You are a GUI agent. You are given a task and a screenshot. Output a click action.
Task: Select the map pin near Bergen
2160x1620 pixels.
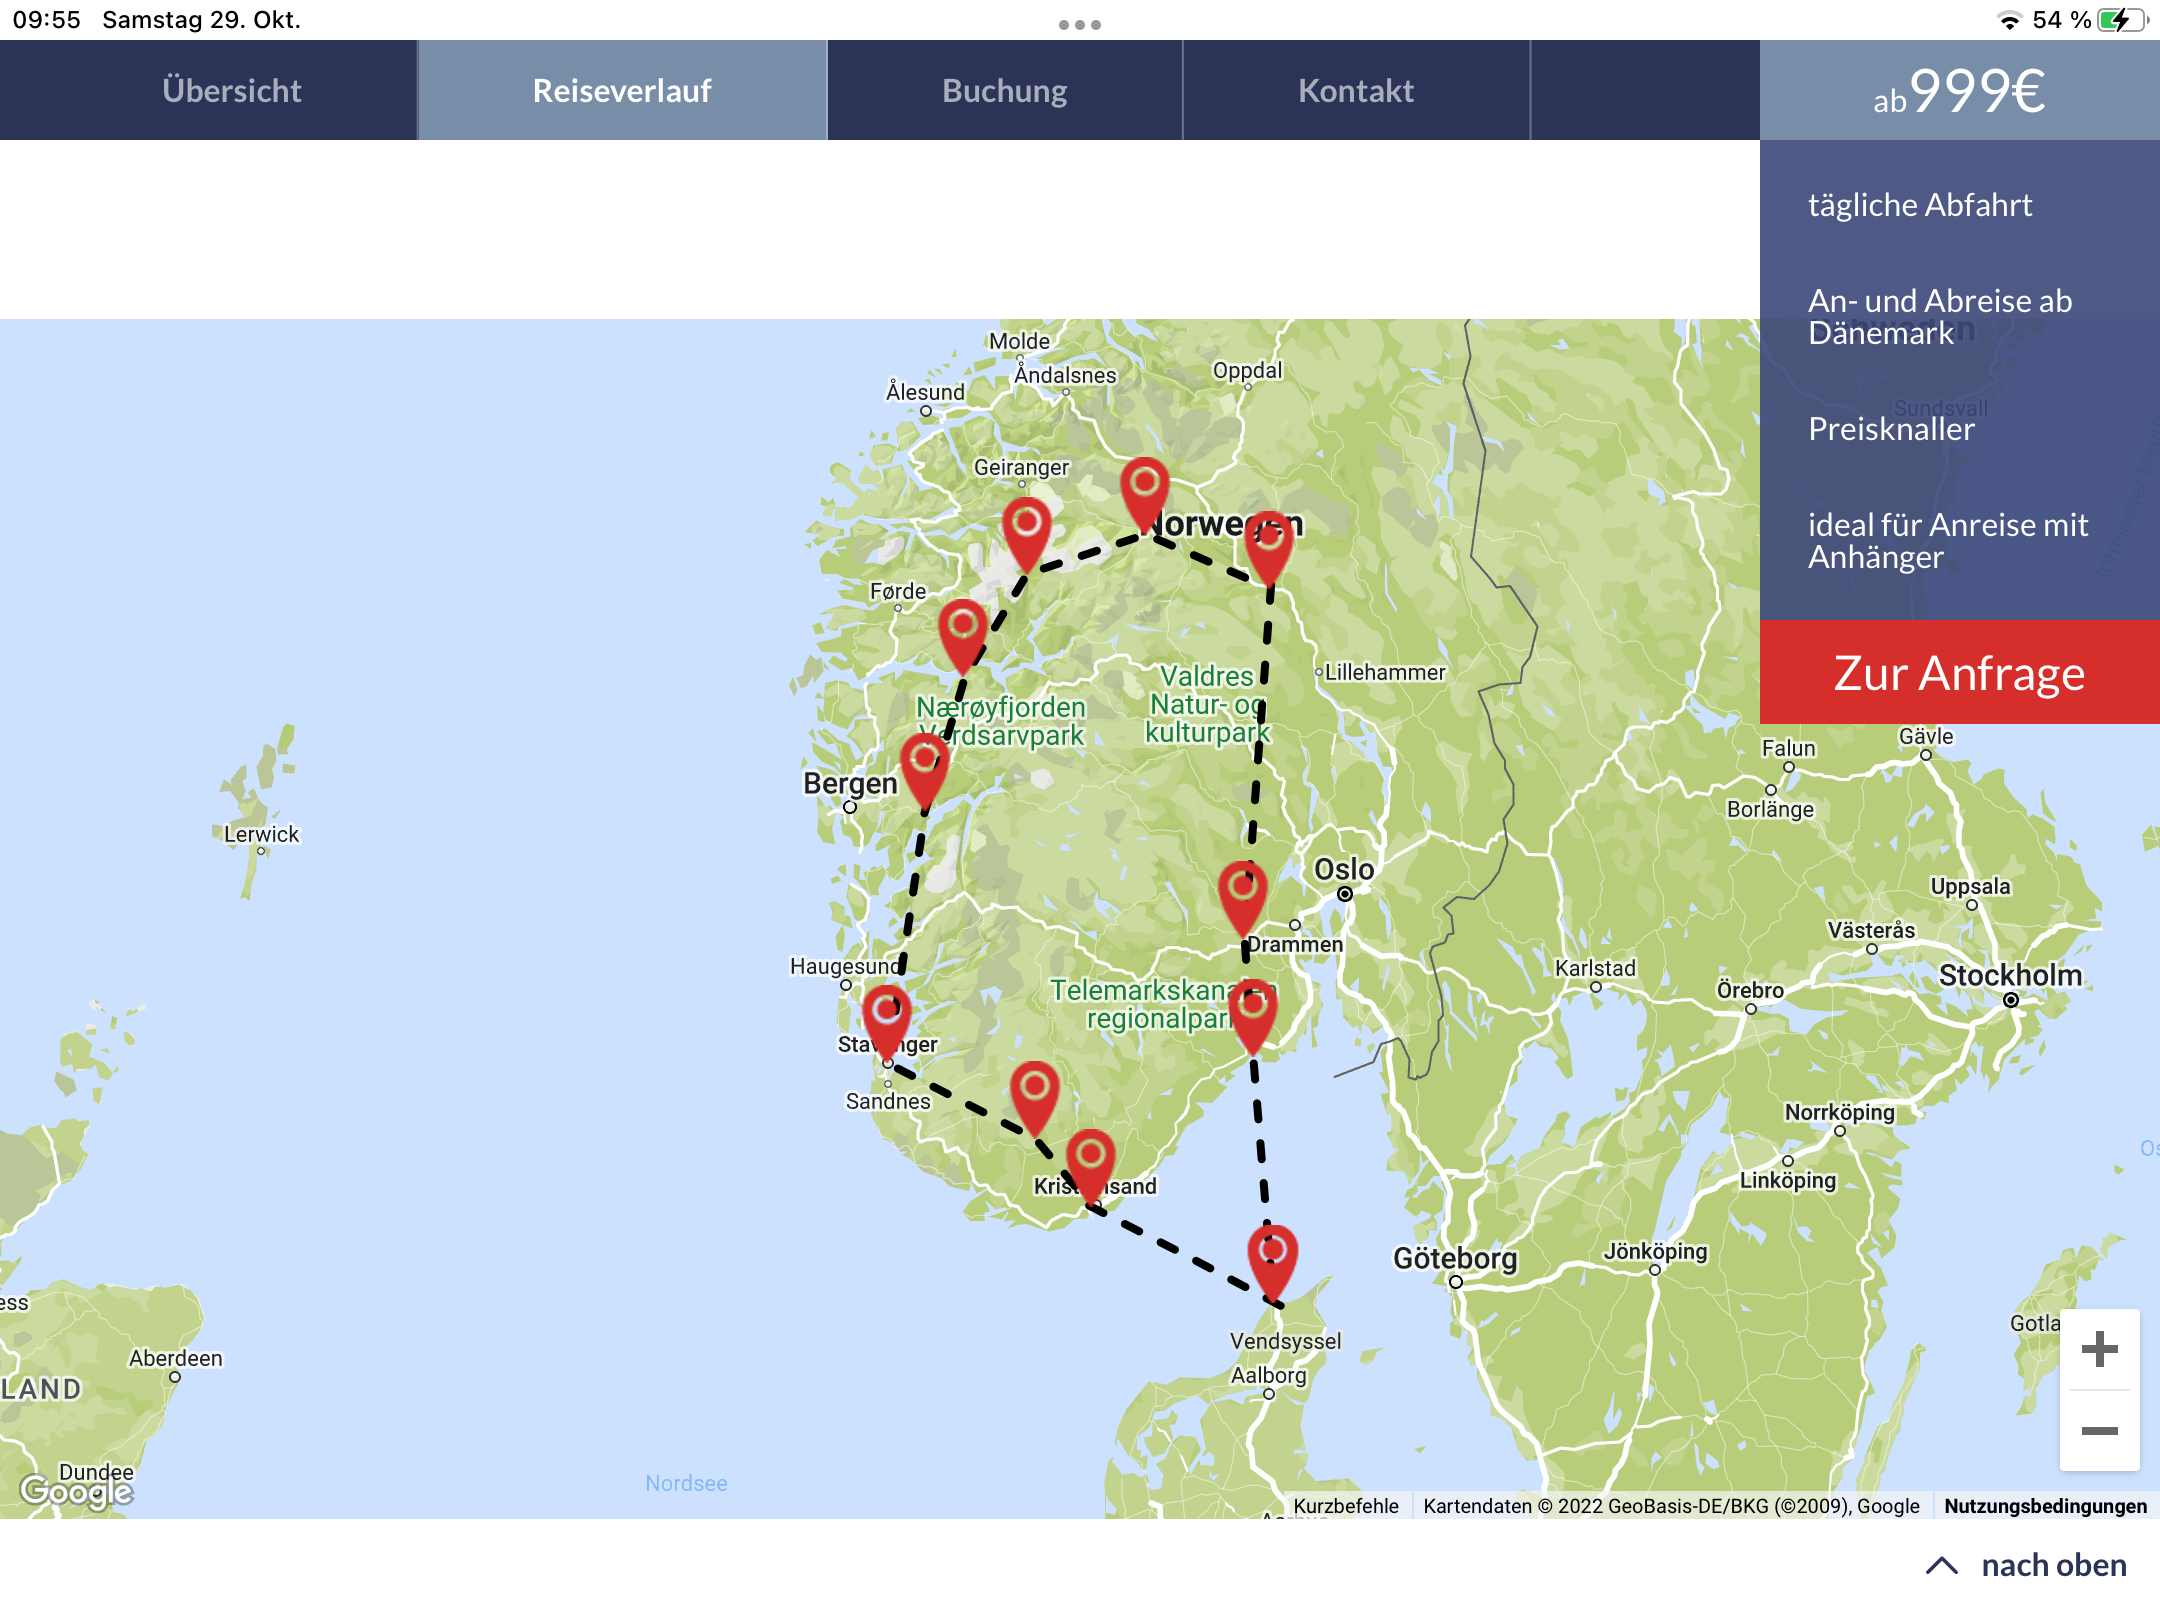[x=925, y=770]
